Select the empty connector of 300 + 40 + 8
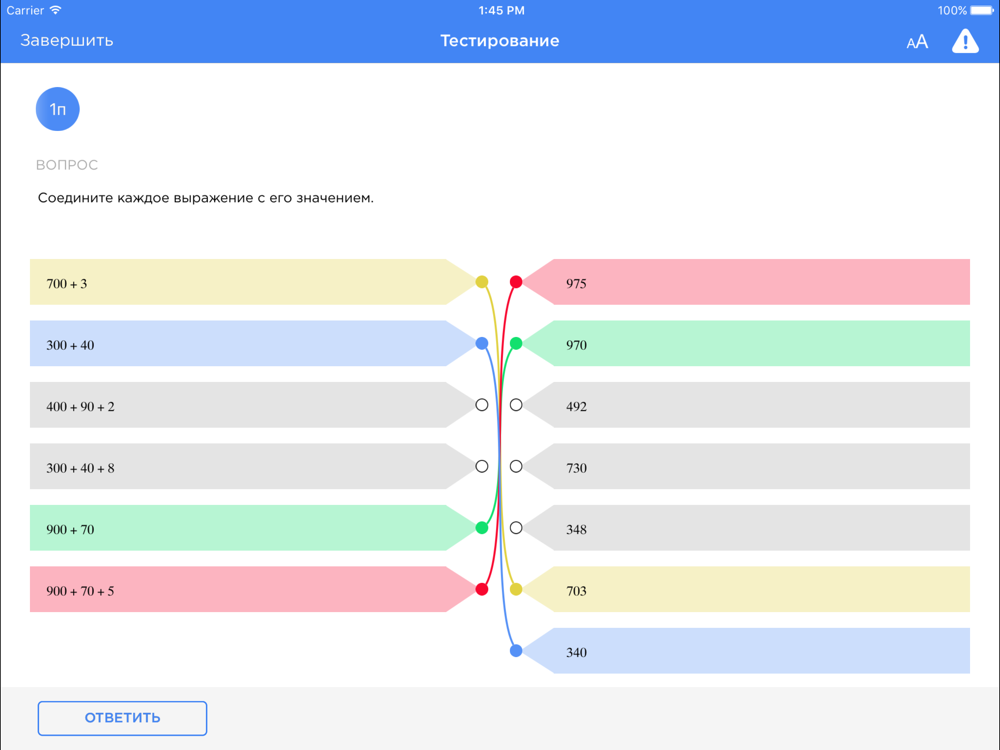The height and width of the screenshot is (750, 1000). (482, 466)
